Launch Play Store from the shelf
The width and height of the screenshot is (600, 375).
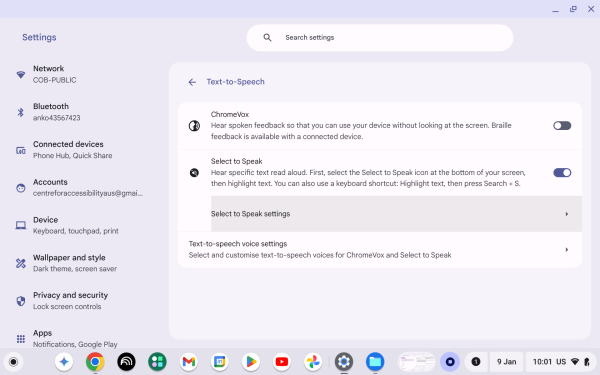click(x=251, y=362)
